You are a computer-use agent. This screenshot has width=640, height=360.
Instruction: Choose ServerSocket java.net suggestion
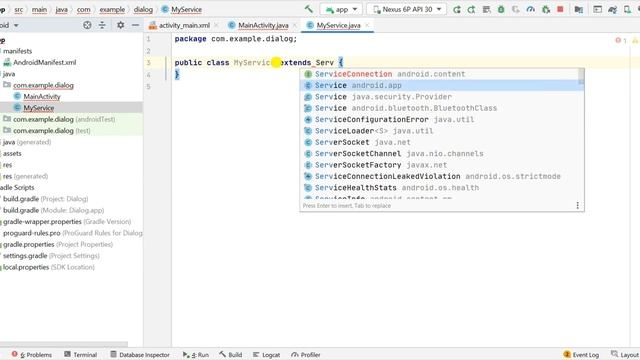439,142
